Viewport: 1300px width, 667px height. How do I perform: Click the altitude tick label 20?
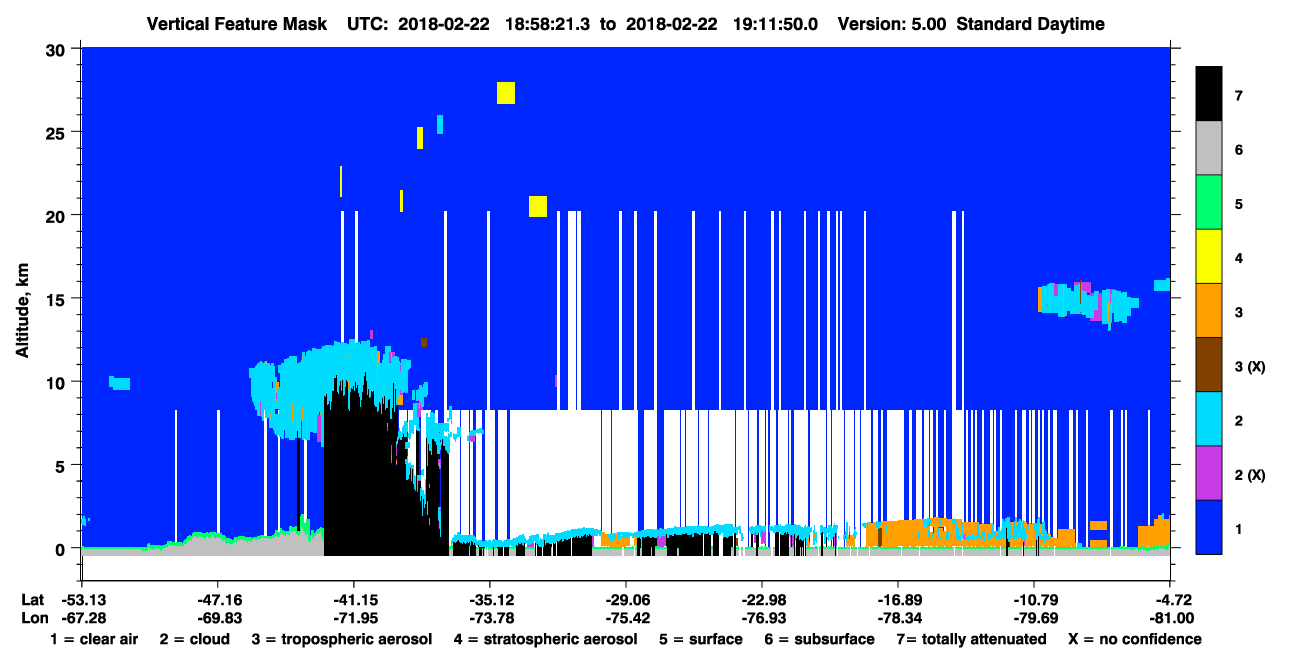(57, 215)
